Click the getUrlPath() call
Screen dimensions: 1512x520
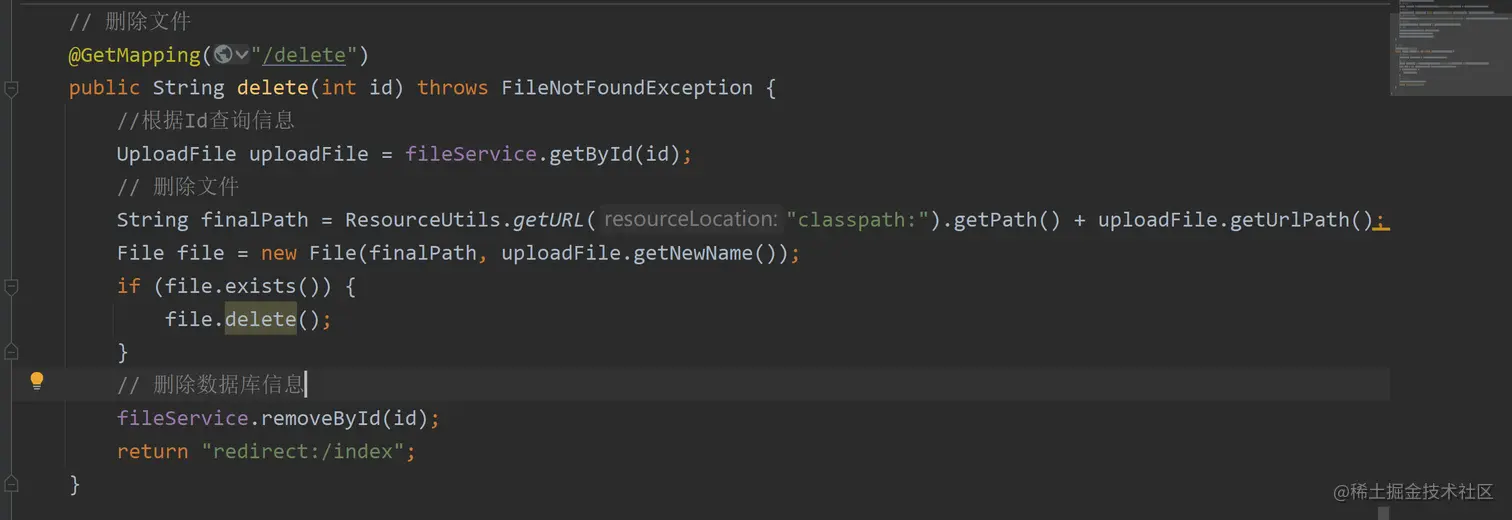coord(1302,220)
